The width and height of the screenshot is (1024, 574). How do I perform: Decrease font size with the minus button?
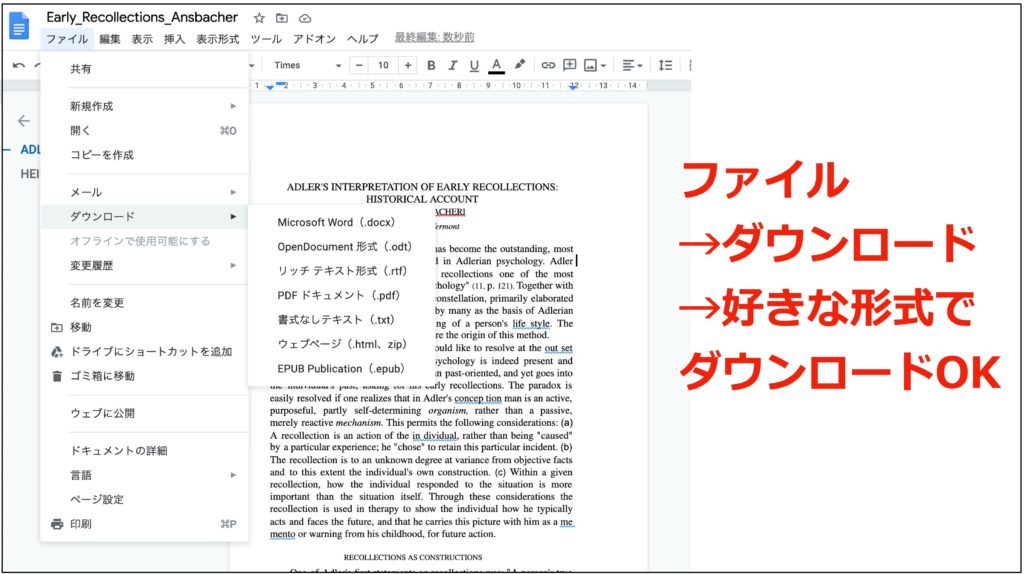(x=359, y=65)
